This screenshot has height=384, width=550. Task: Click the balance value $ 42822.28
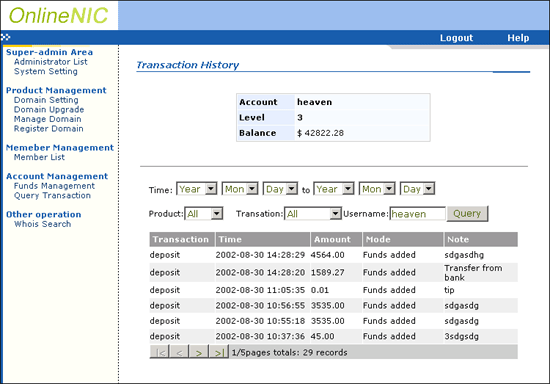click(x=320, y=133)
